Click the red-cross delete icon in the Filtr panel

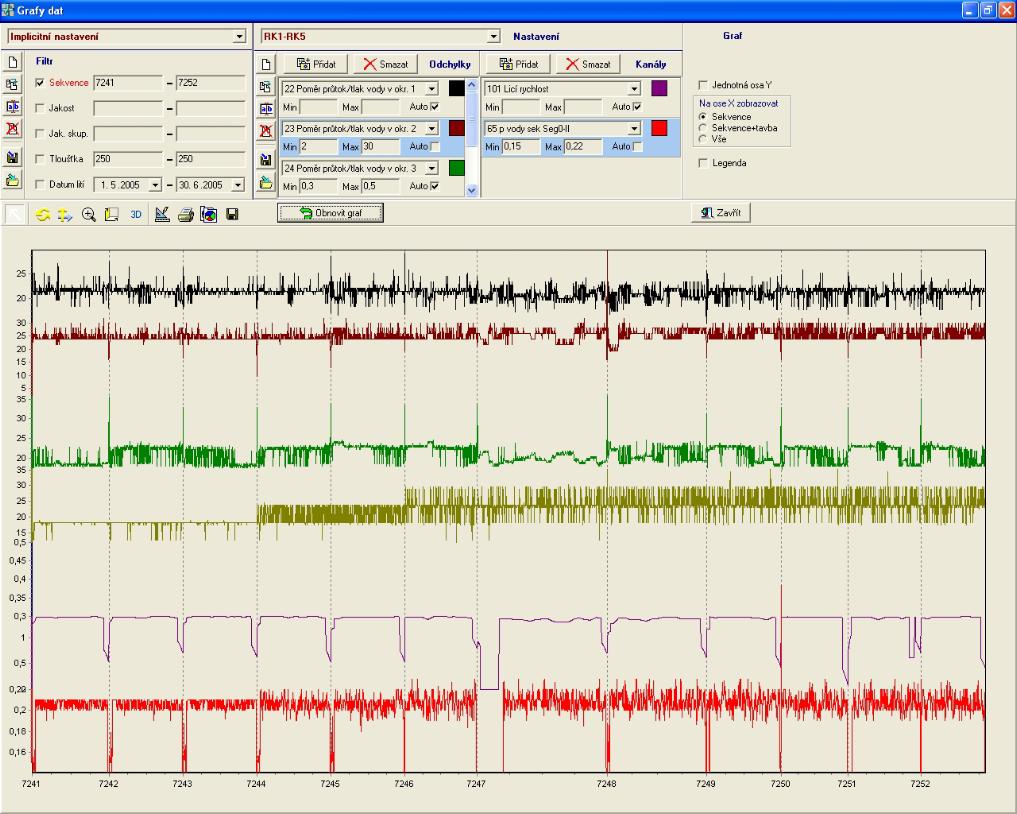point(12,128)
